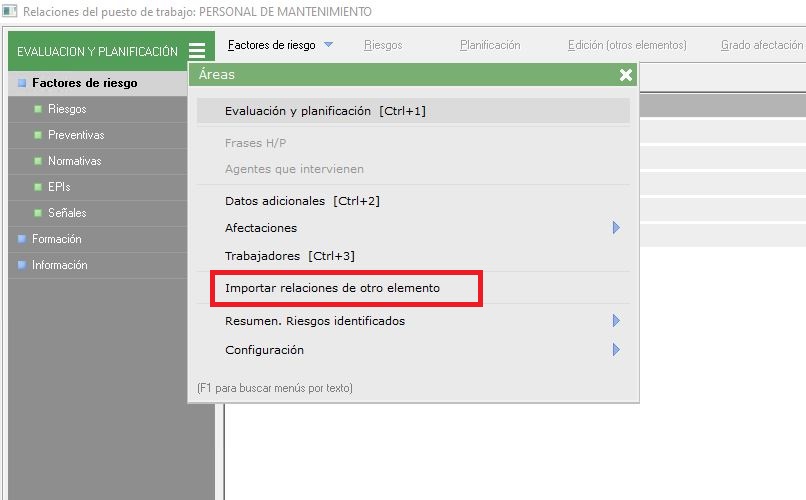Open the Grado afectación tab
The height and width of the screenshot is (500, 806).
click(761, 45)
